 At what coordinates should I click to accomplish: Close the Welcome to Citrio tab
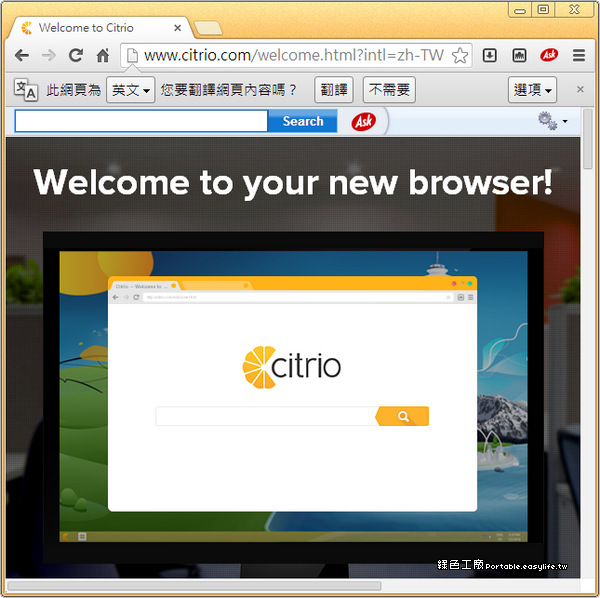(178, 28)
